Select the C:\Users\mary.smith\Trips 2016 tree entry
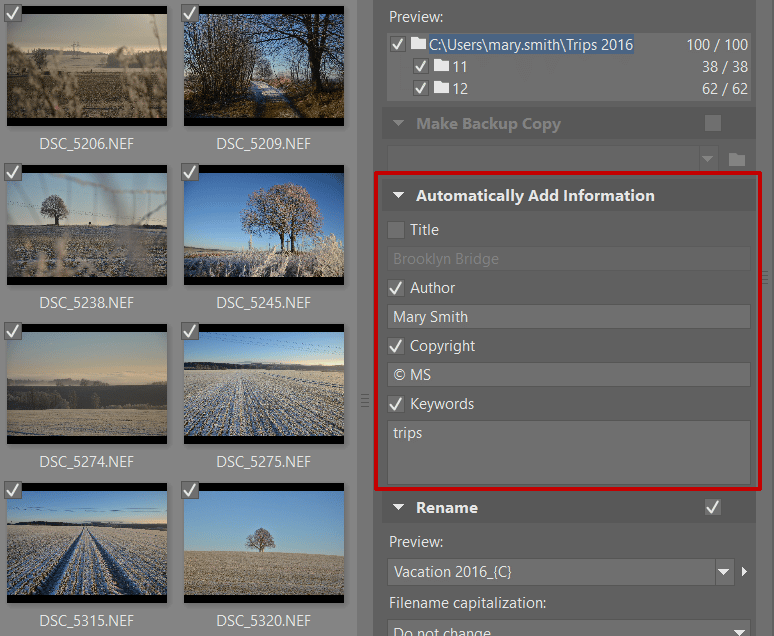 (x=531, y=44)
